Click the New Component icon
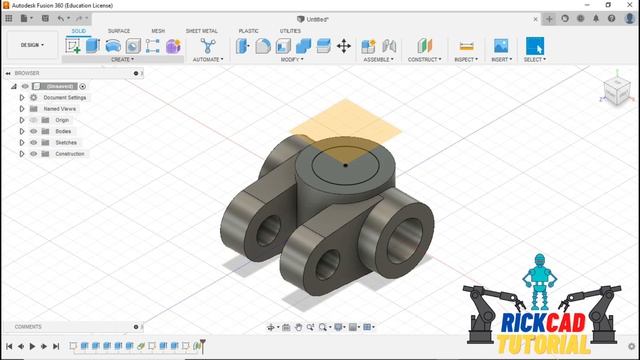Screen dimensions: 640x360 368,46
